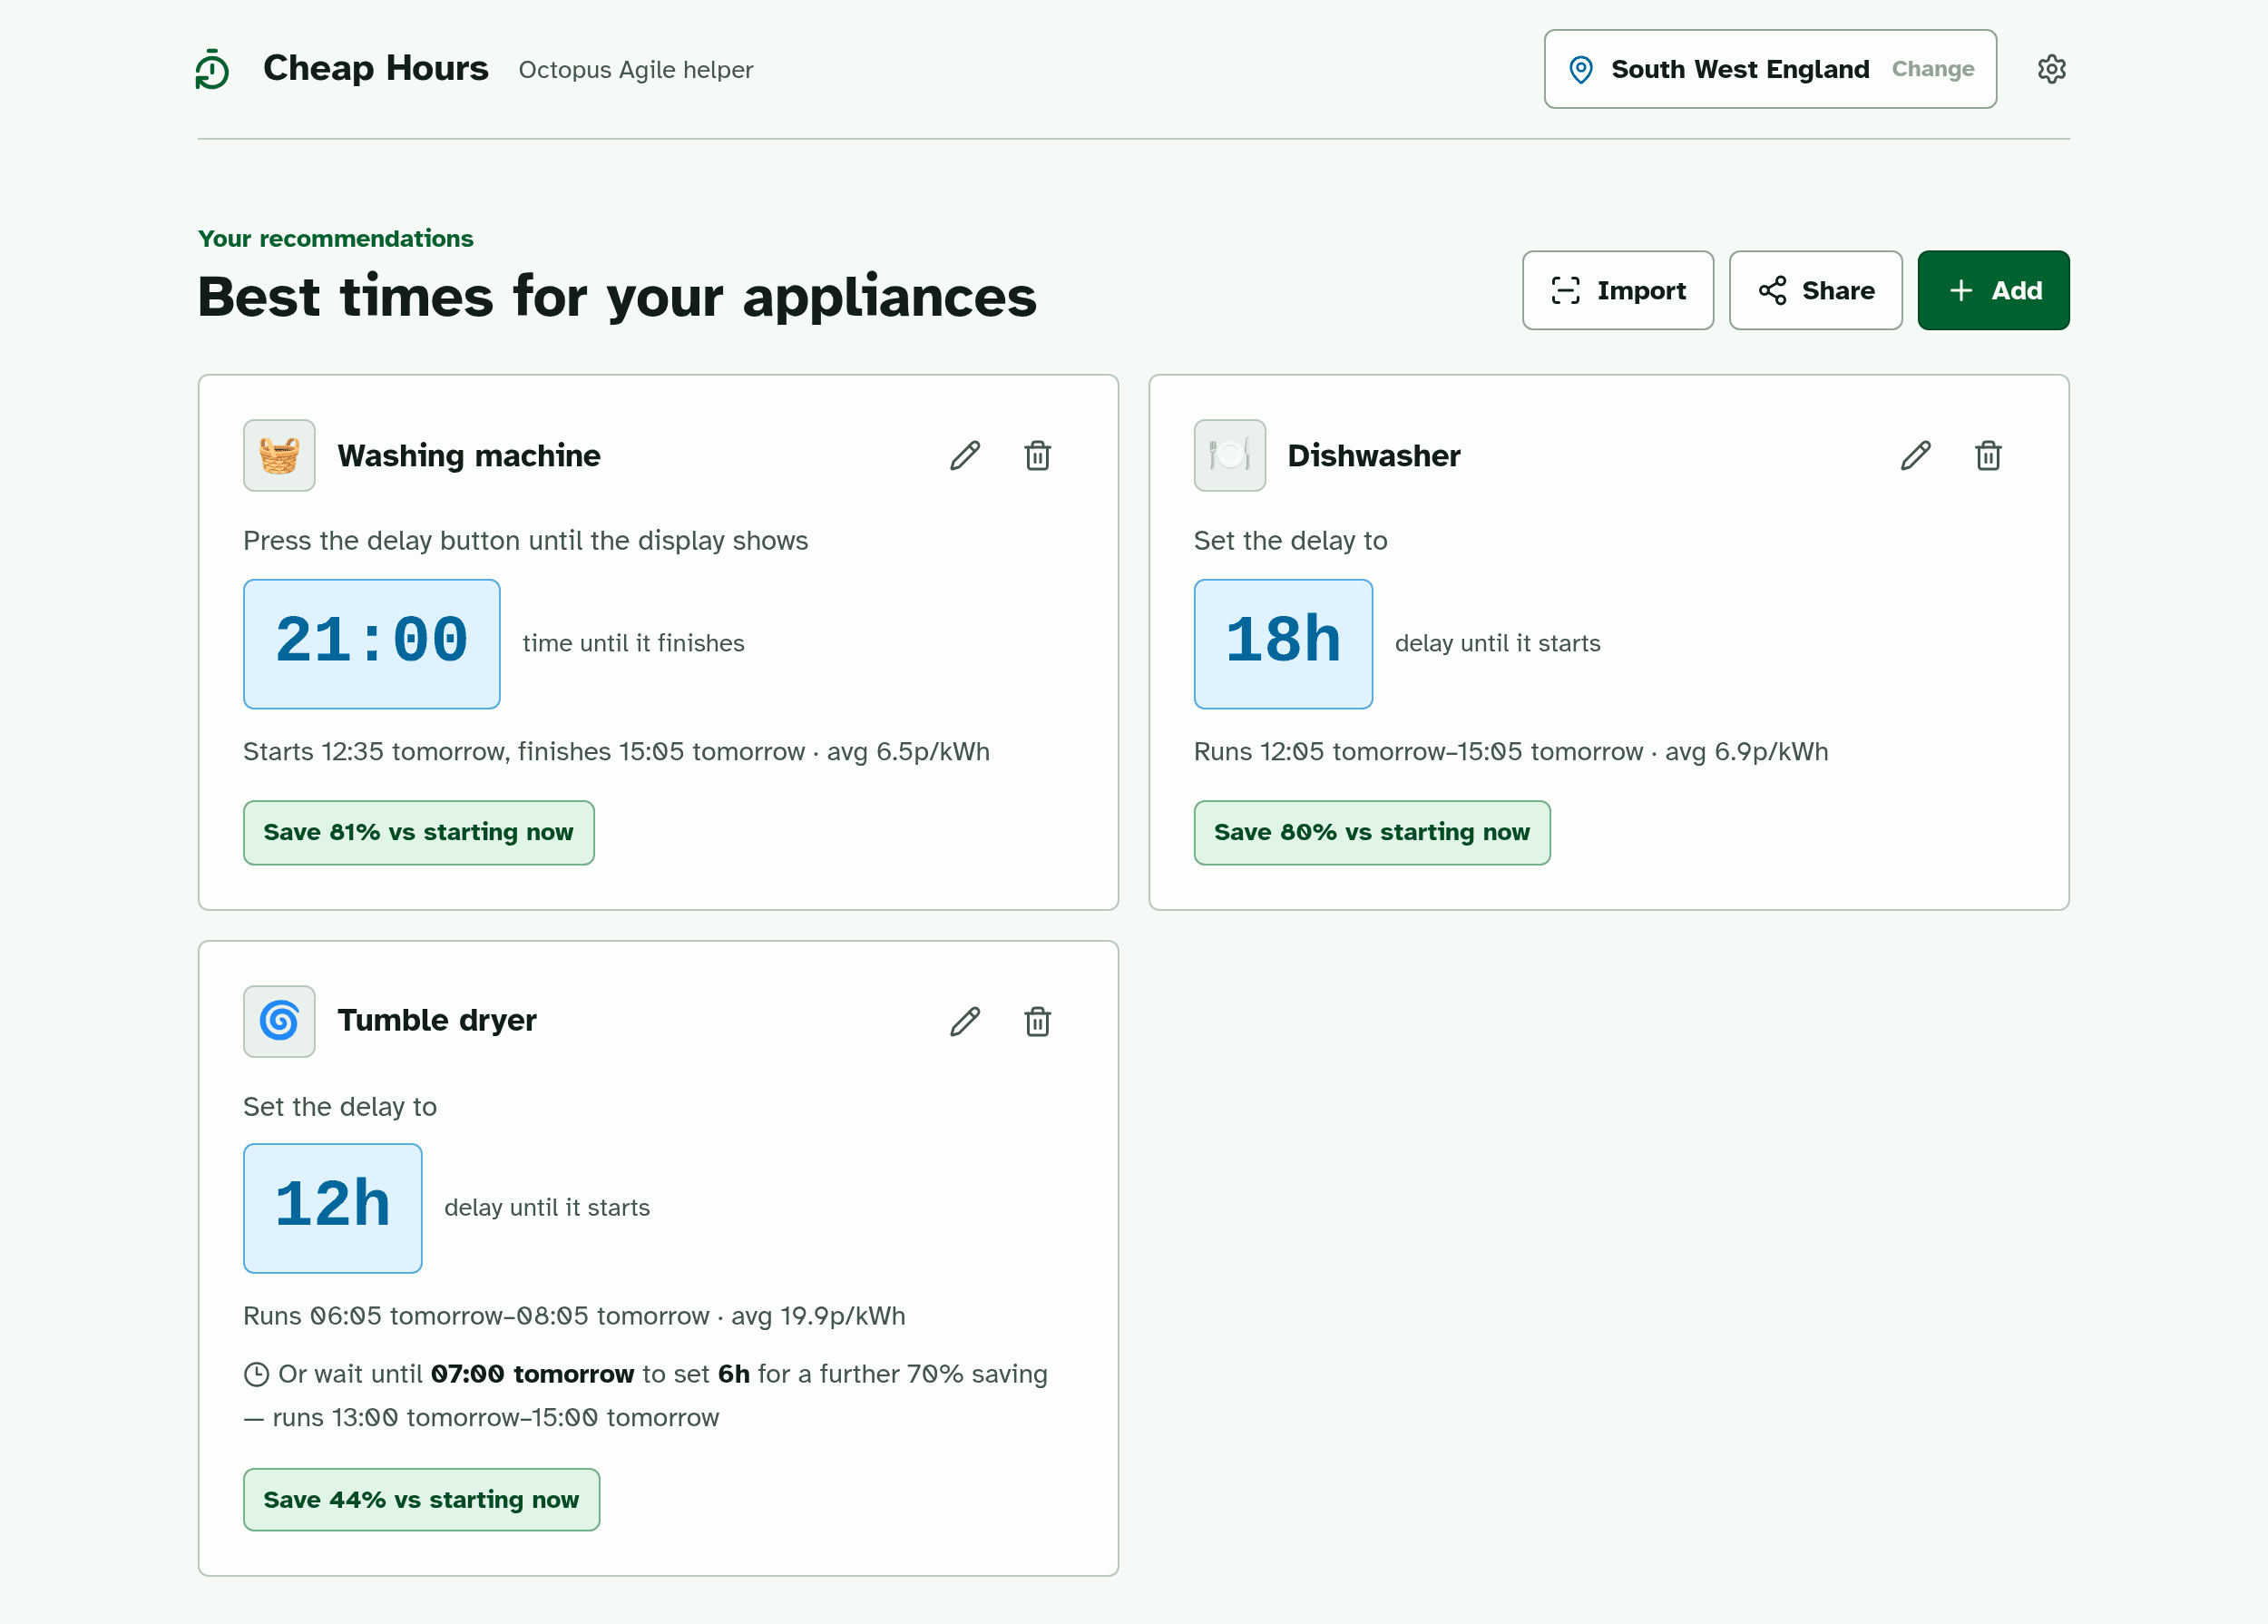Click 'runs 13:00 tomorrow–15:00 tomorrow' line
The width and height of the screenshot is (2268, 1624).
pyautogui.click(x=495, y=1417)
